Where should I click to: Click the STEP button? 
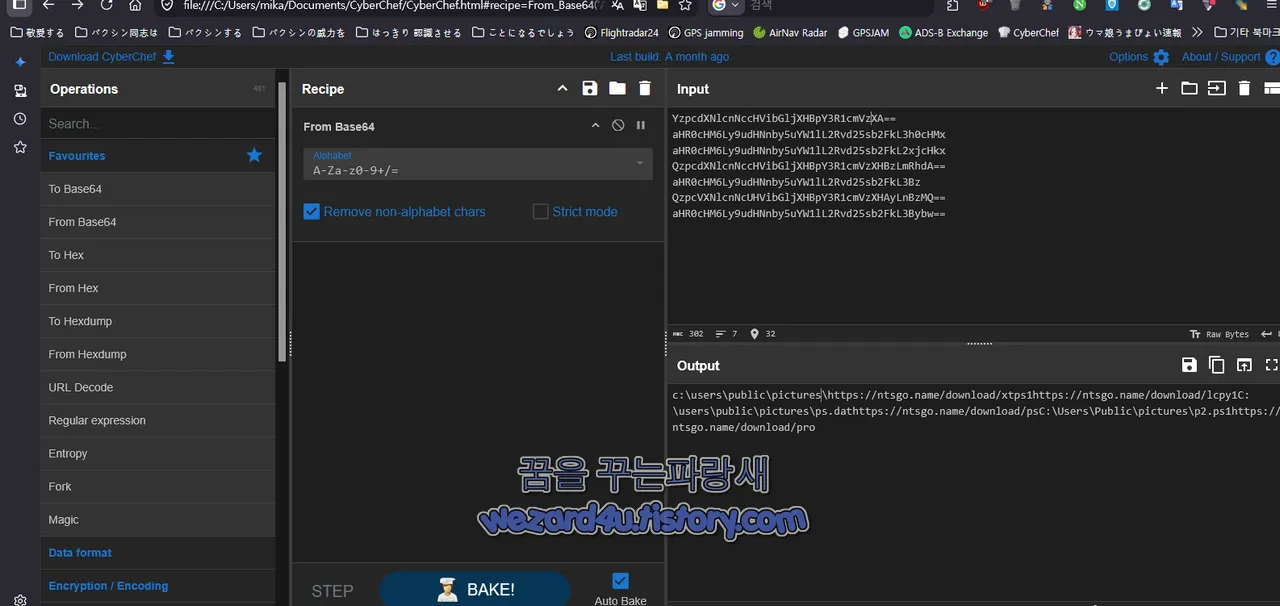(332, 591)
